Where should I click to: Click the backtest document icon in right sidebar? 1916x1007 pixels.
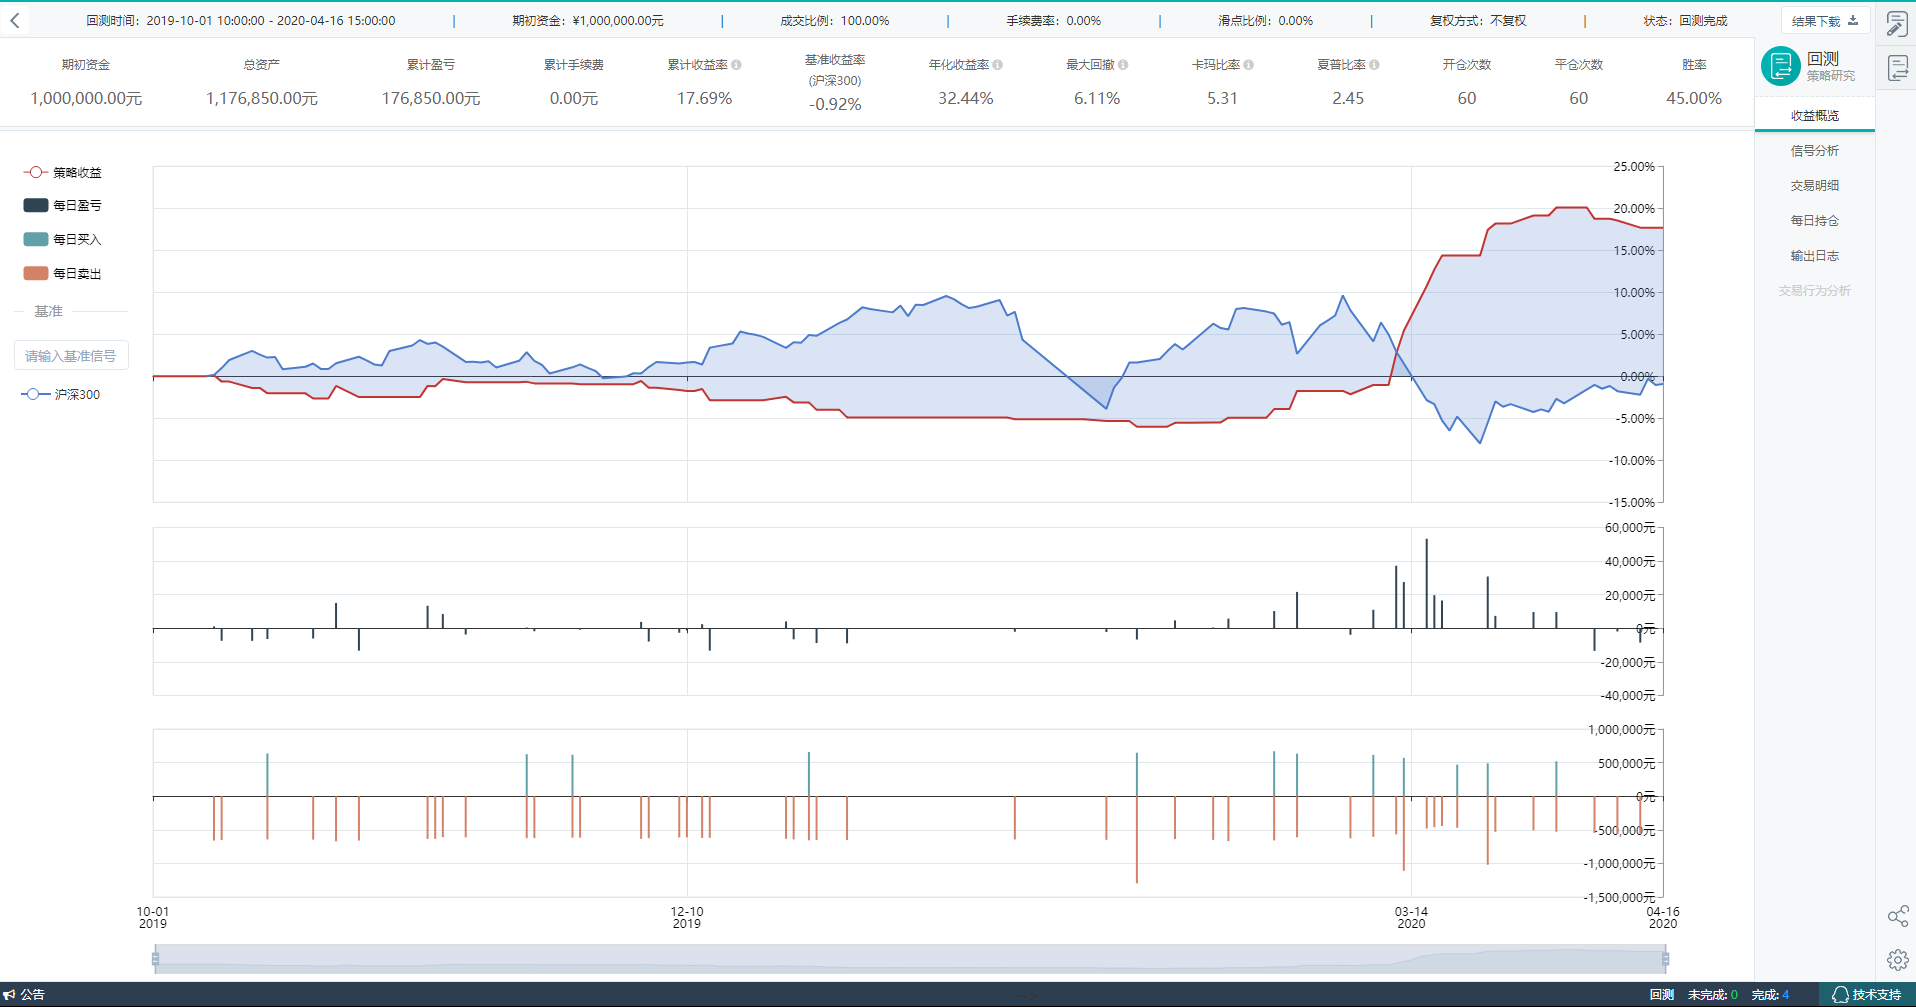(1897, 68)
